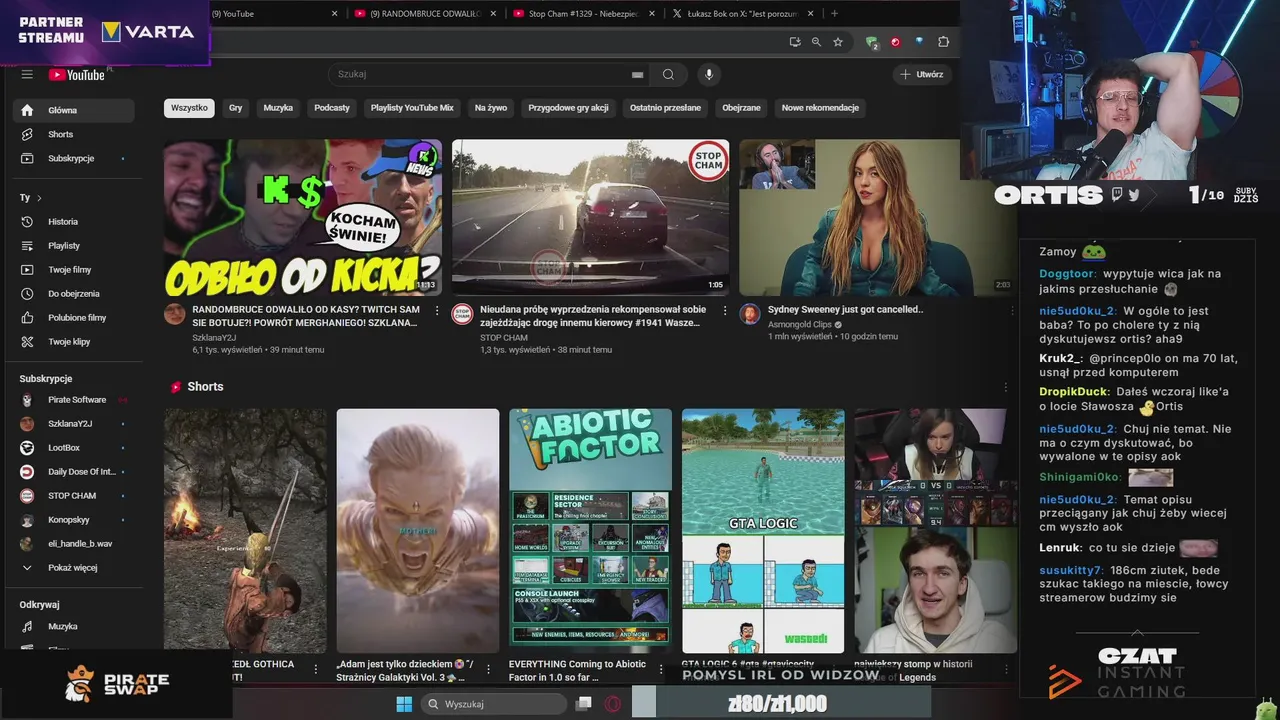The image size is (1280, 720).
Task: Click the Utwórz create button
Action: click(921, 74)
